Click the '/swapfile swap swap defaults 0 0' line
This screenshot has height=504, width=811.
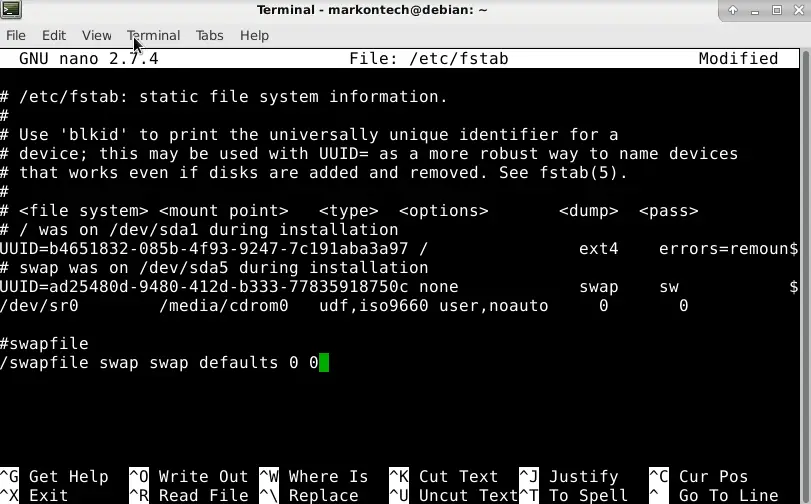click(x=159, y=363)
